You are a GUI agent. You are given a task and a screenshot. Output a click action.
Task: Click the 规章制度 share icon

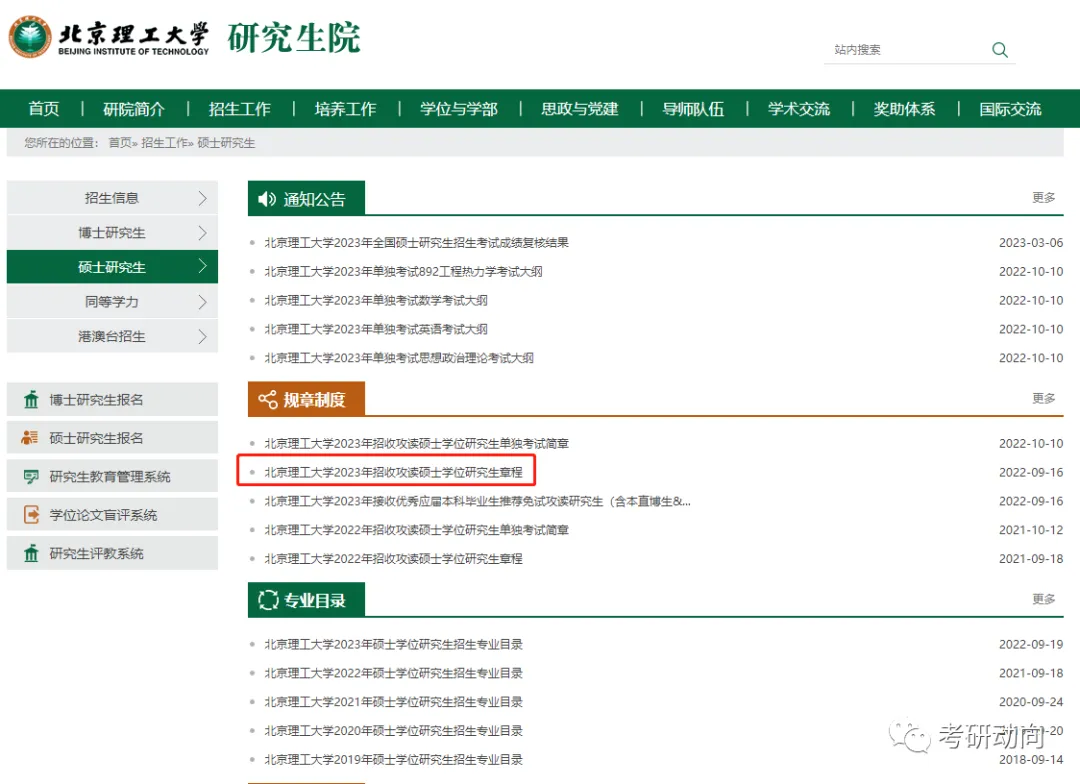(267, 400)
